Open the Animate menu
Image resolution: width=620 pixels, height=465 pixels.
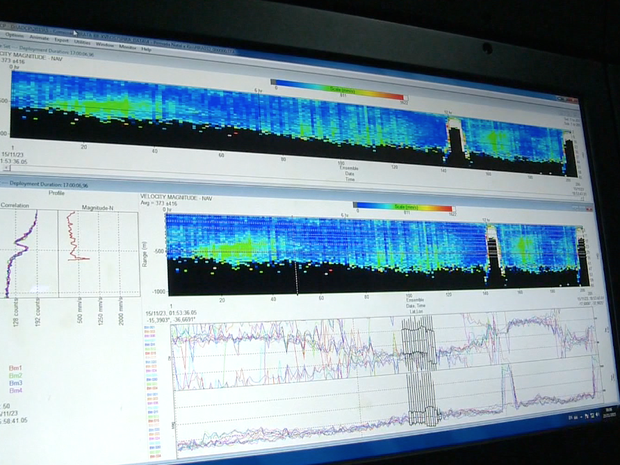(41, 37)
